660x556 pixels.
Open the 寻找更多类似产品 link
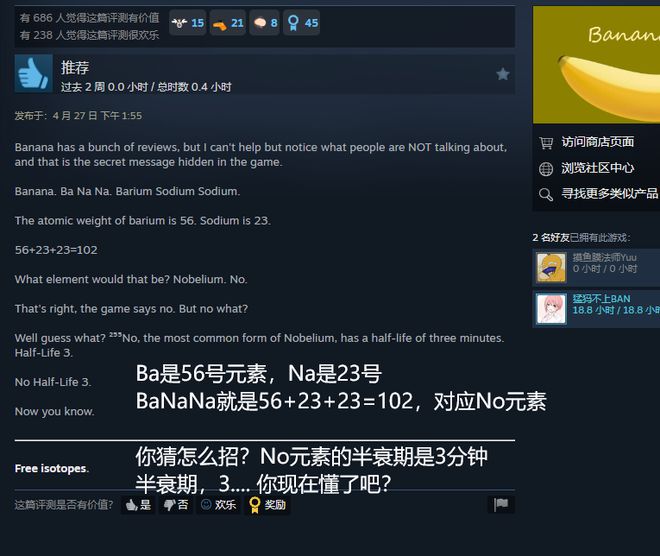(609, 194)
